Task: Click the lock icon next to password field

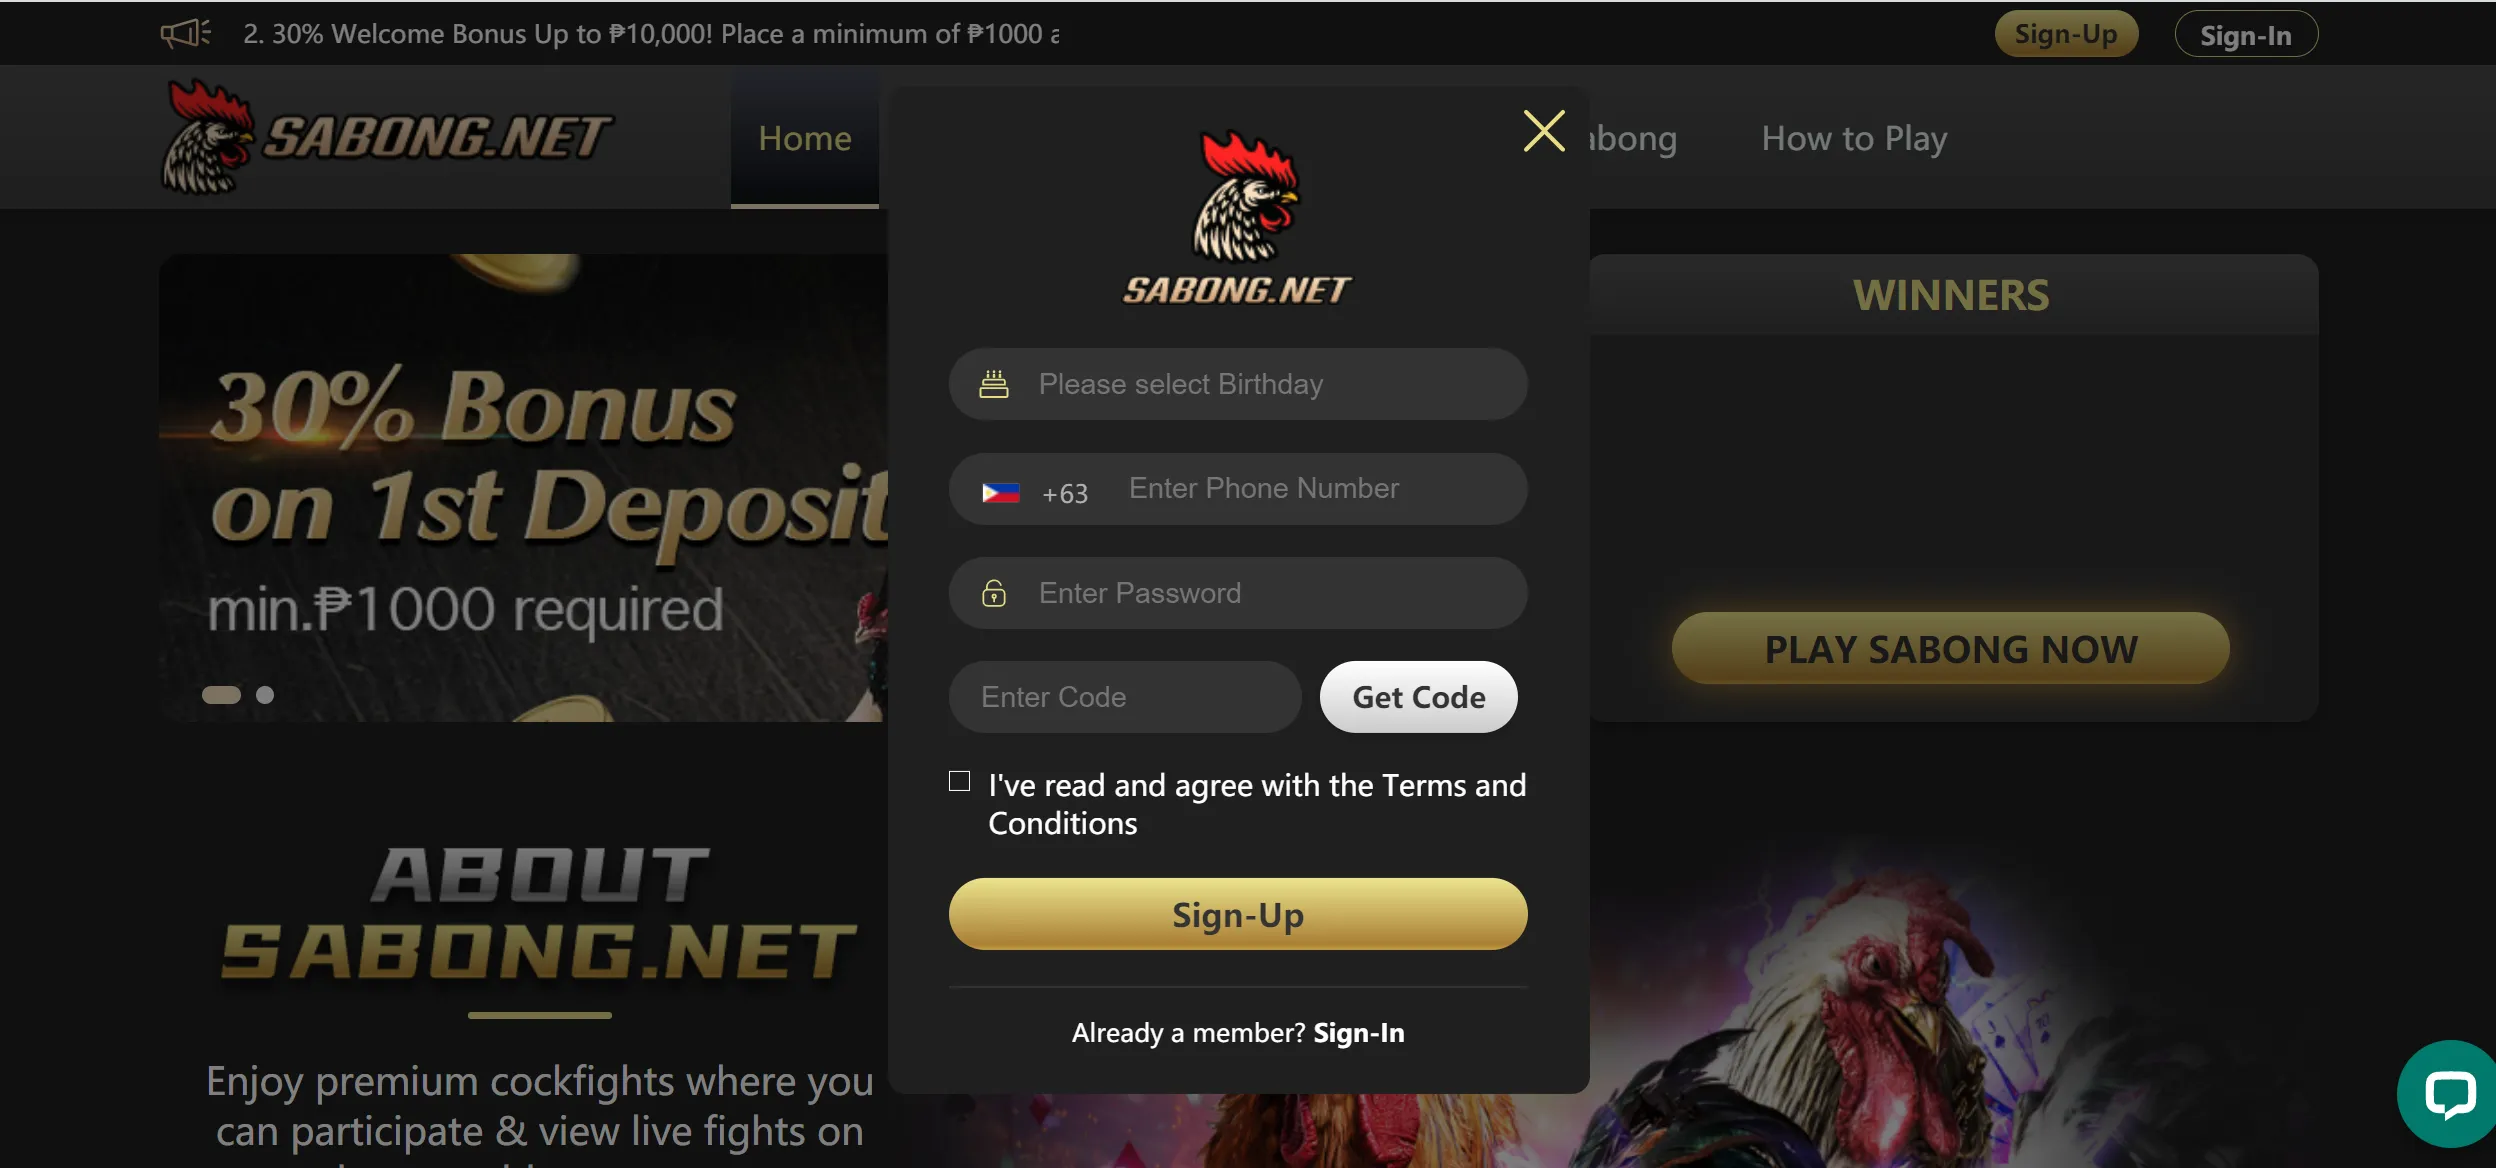Action: coord(992,592)
